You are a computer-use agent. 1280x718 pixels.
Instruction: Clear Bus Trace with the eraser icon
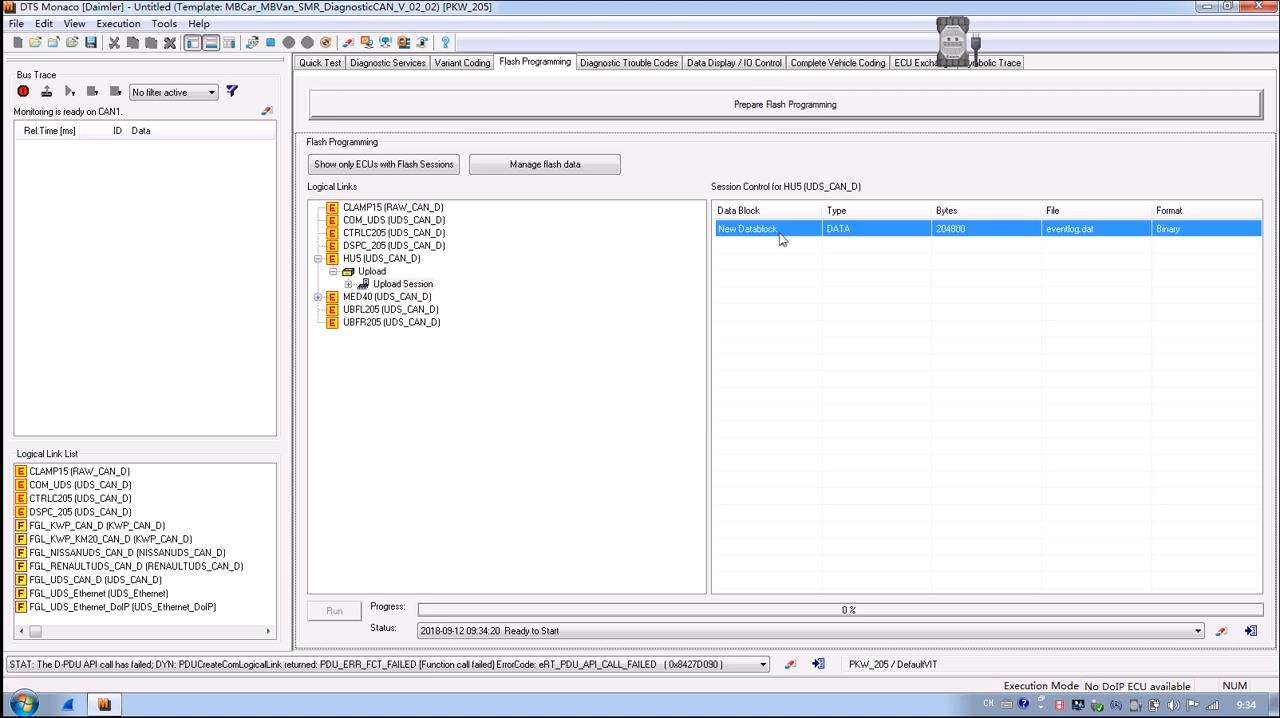[266, 111]
